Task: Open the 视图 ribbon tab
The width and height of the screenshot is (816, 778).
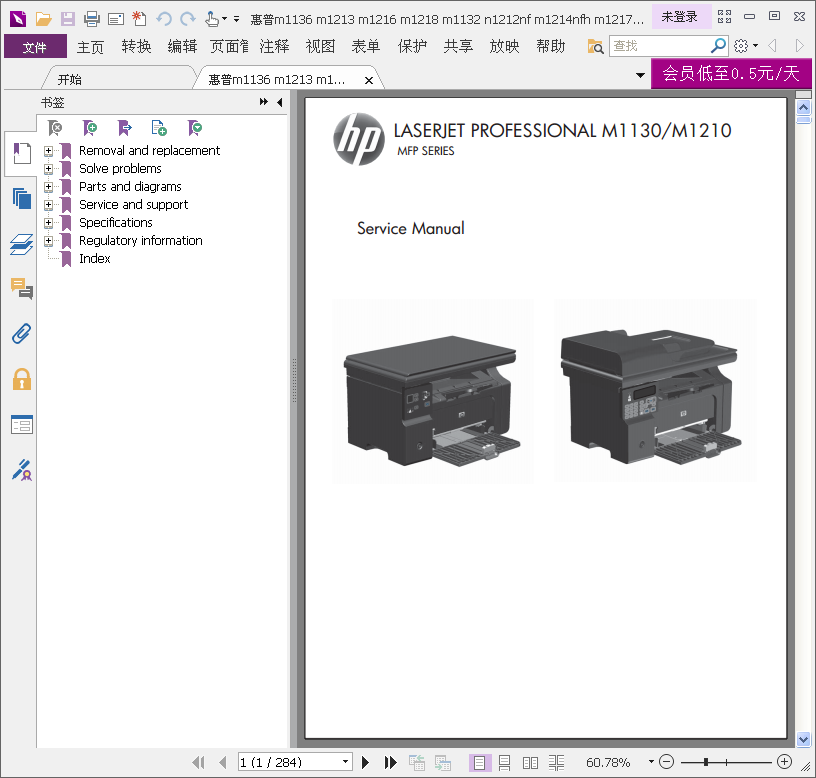Action: click(320, 47)
